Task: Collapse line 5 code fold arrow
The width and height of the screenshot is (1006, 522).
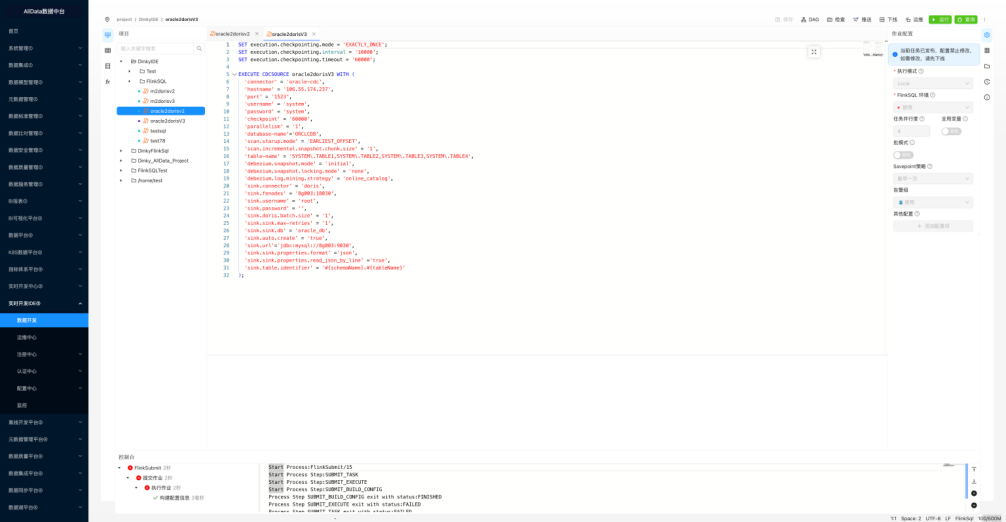Action: (234, 74)
